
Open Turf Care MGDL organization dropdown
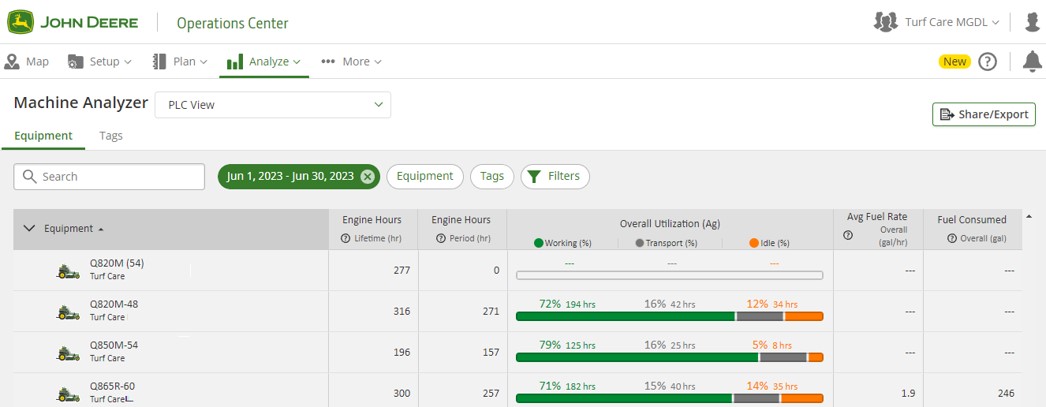pyautogui.click(x=952, y=22)
